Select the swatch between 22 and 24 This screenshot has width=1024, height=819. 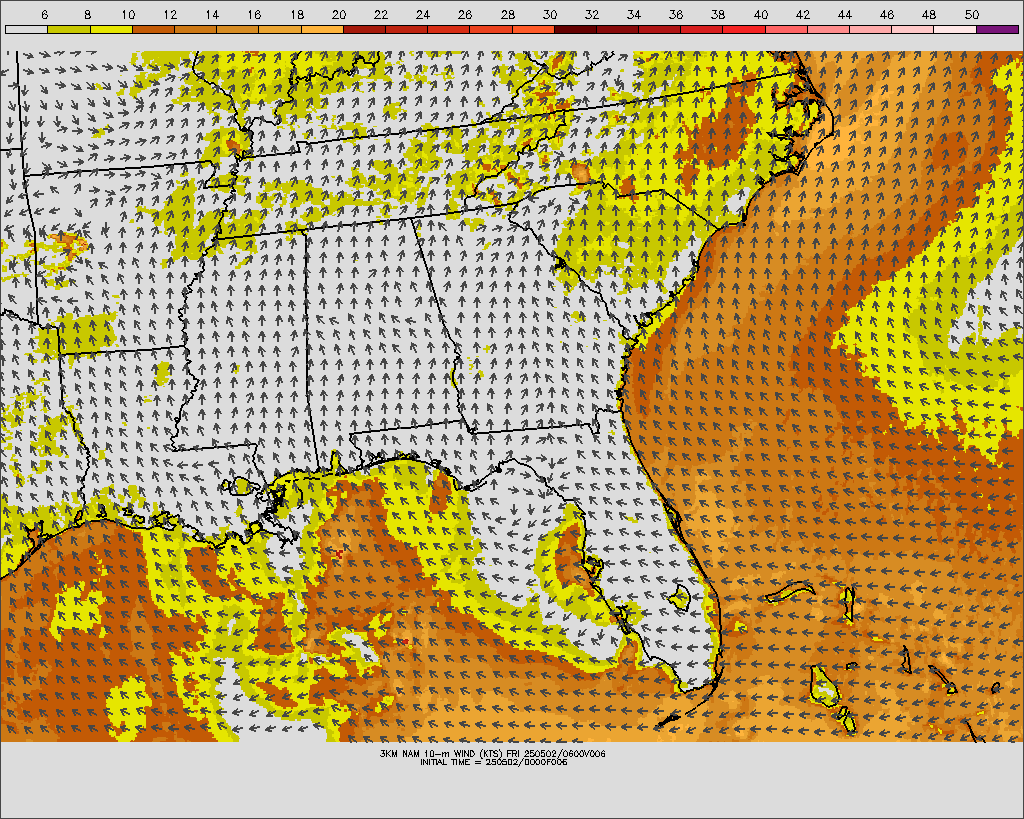(407, 29)
